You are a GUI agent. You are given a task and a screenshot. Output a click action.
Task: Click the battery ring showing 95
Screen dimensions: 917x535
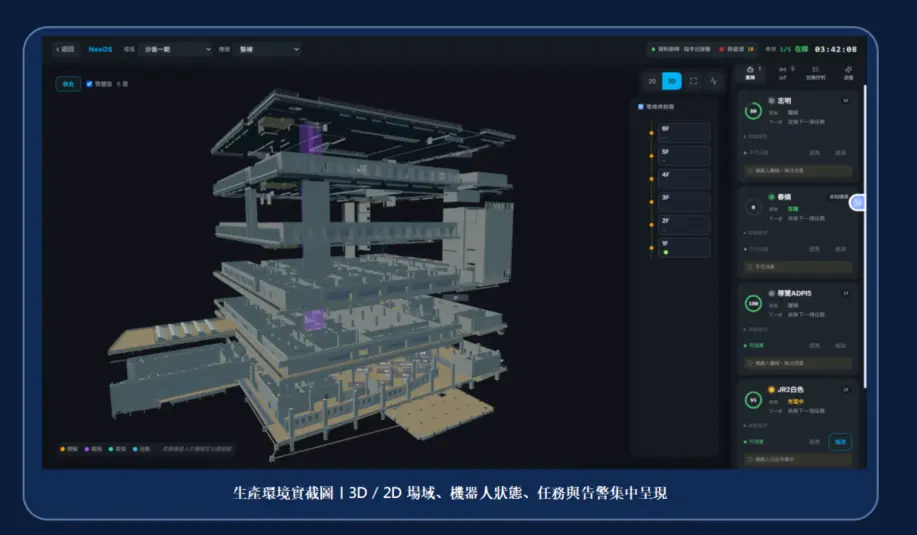pyautogui.click(x=753, y=400)
